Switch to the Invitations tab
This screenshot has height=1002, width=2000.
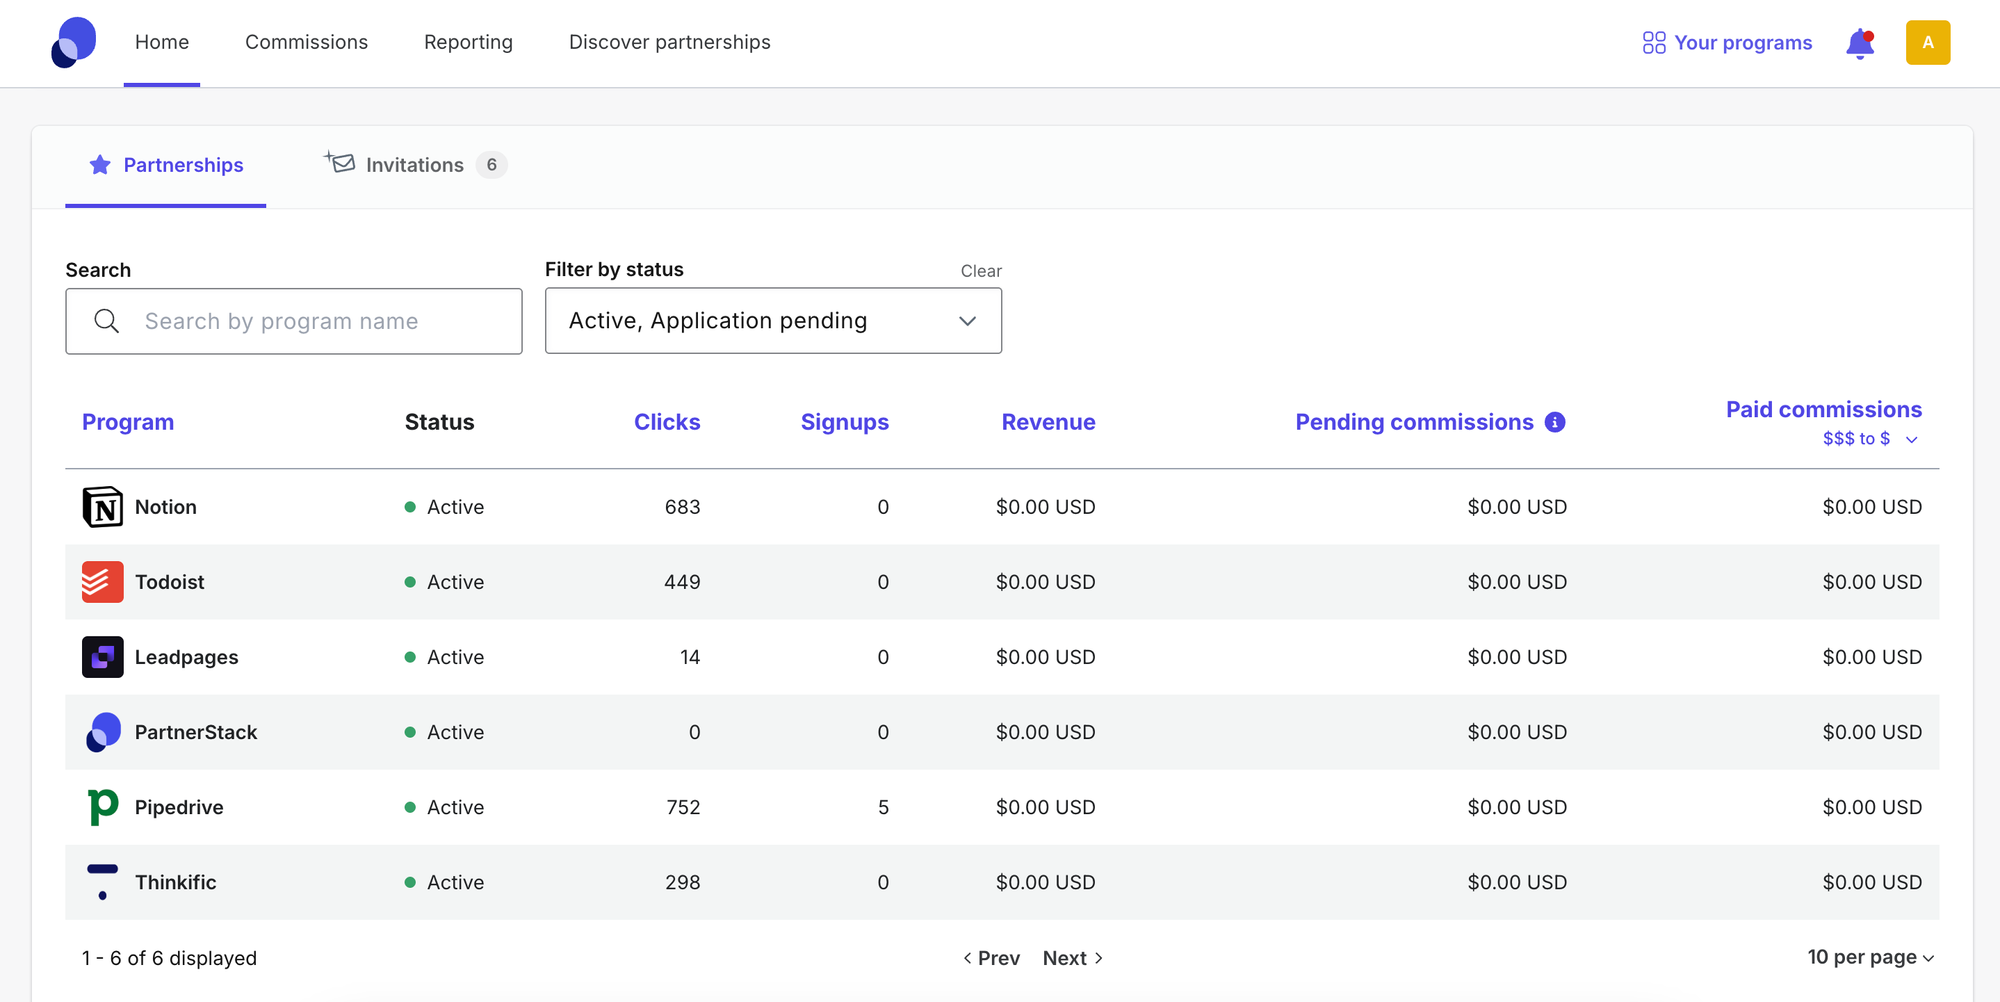point(415,165)
